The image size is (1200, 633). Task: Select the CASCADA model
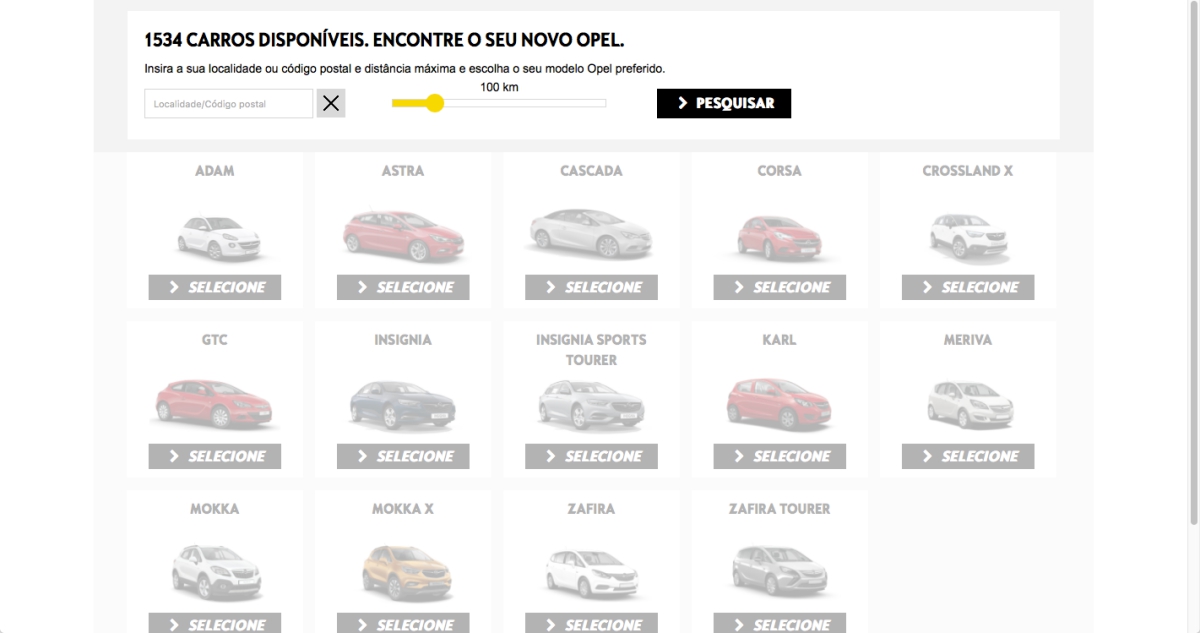pos(591,287)
